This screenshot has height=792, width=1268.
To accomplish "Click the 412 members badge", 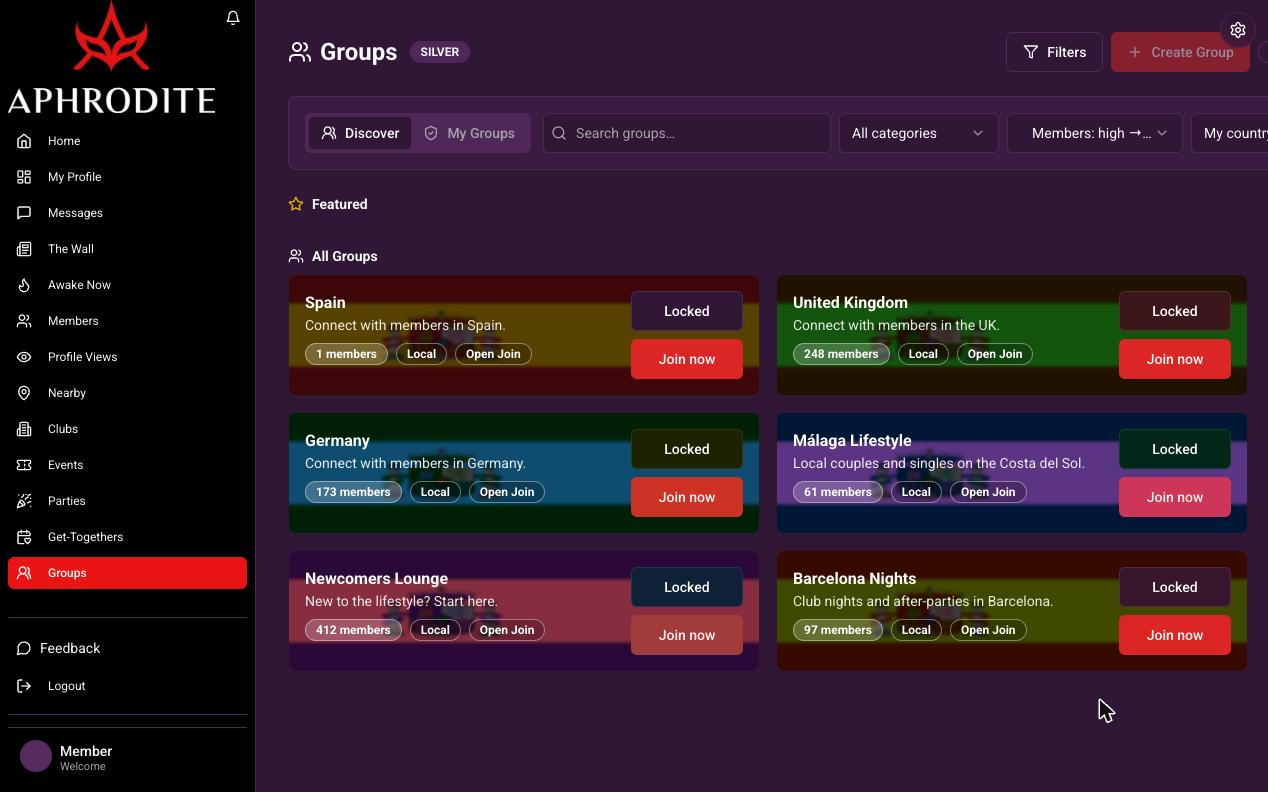I will pos(353,630).
